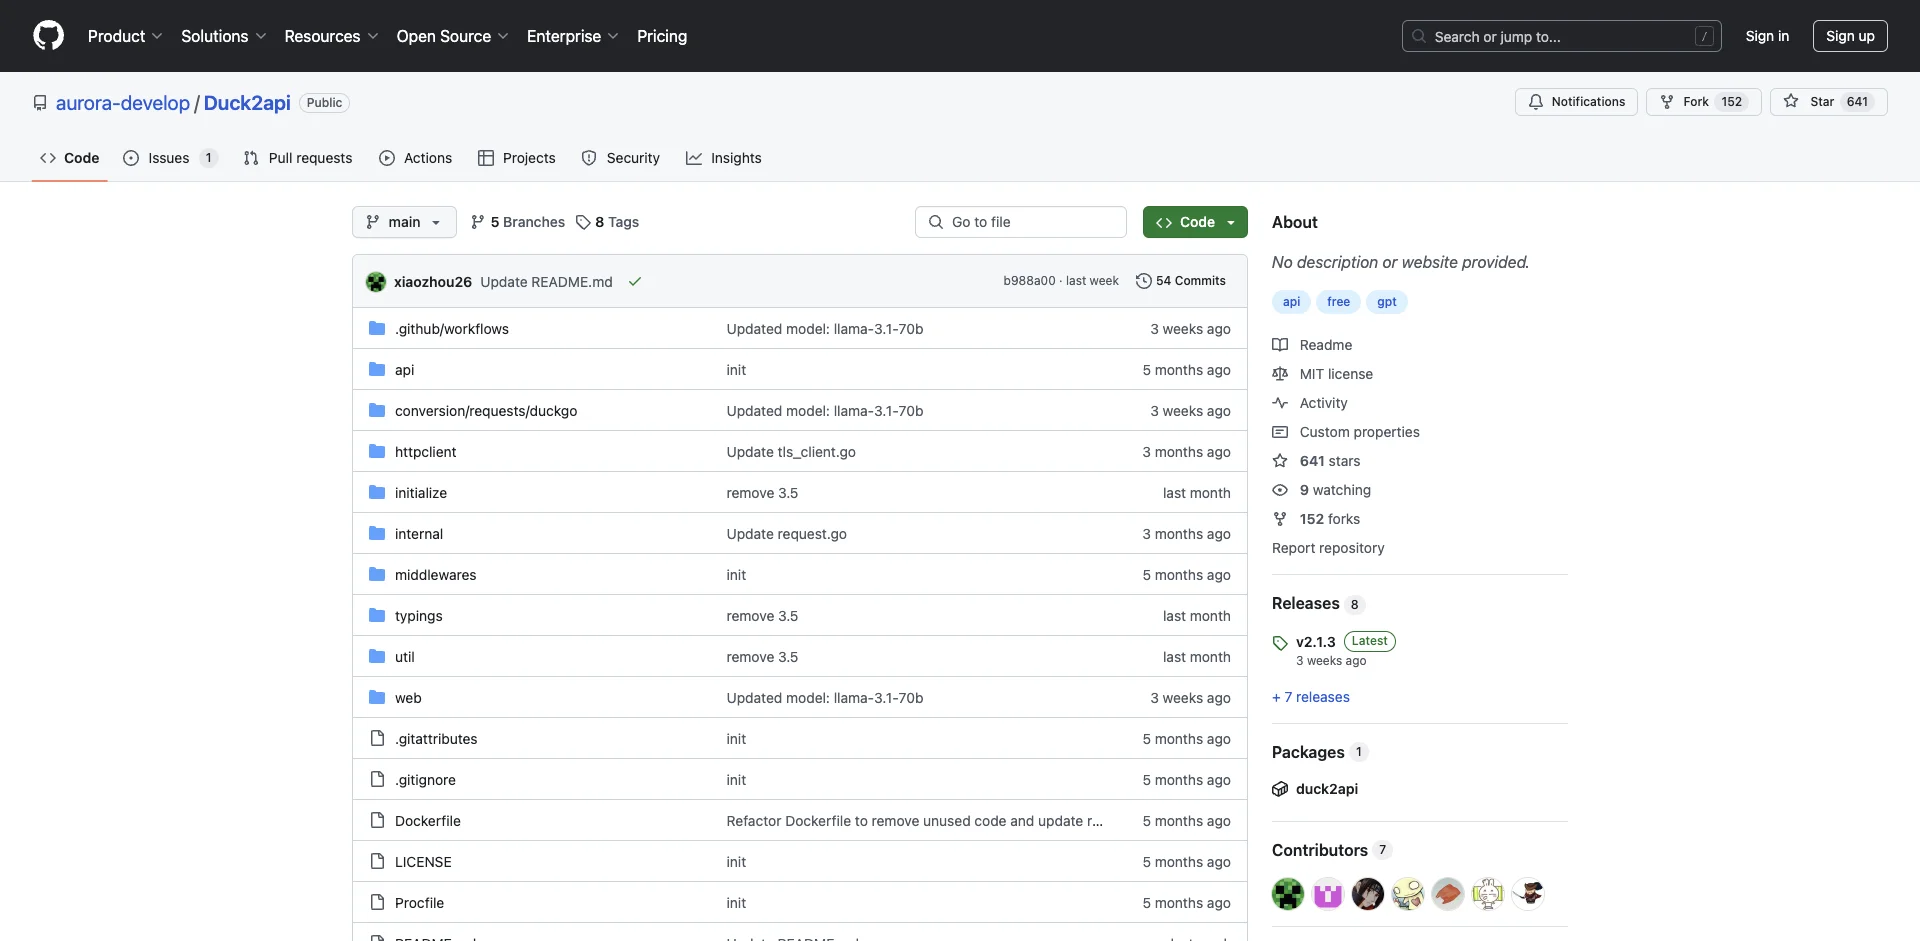This screenshot has height=941, width=1920.
Task: Switch to the Issues tab
Action: 169,158
